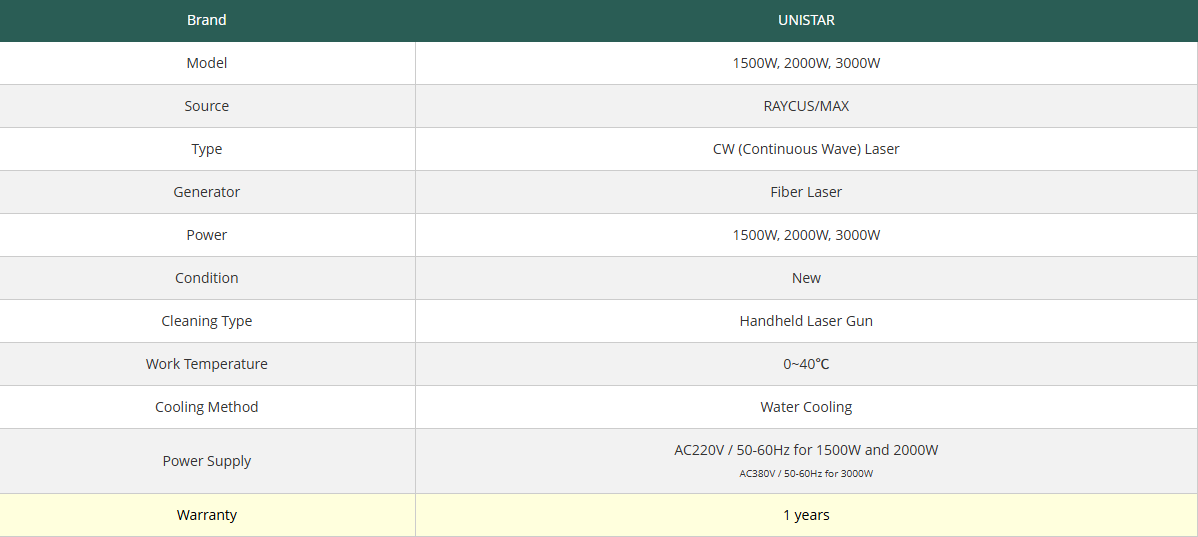Viewport: 1198px width, 537px height.
Task: Select the Type row label
Action: [207, 149]
